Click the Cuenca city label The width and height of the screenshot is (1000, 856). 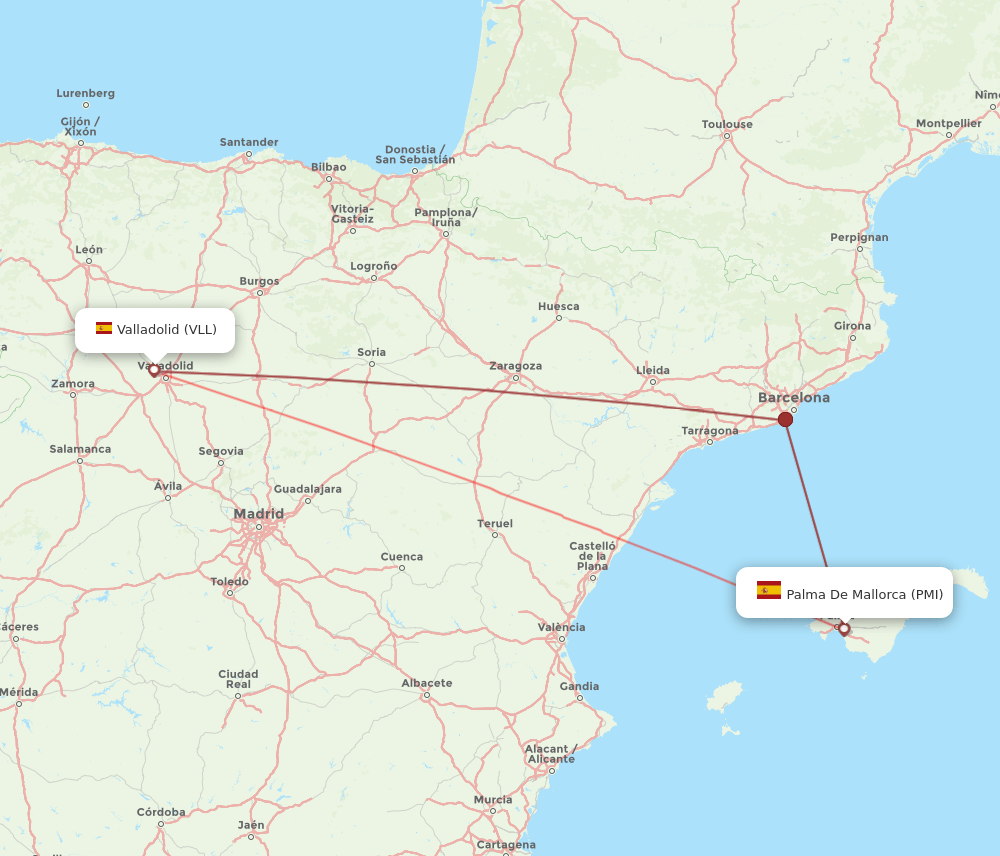[402, 556]
